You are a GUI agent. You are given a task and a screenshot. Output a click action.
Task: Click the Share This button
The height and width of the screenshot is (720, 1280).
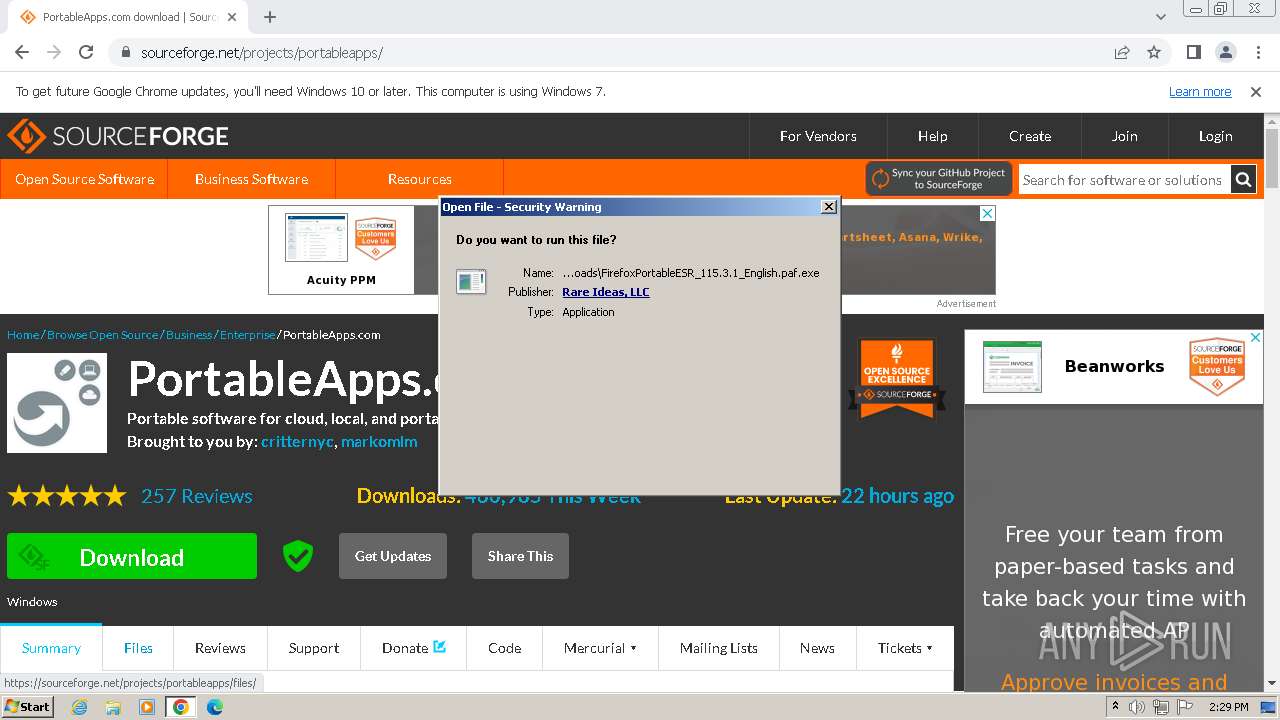520,556
